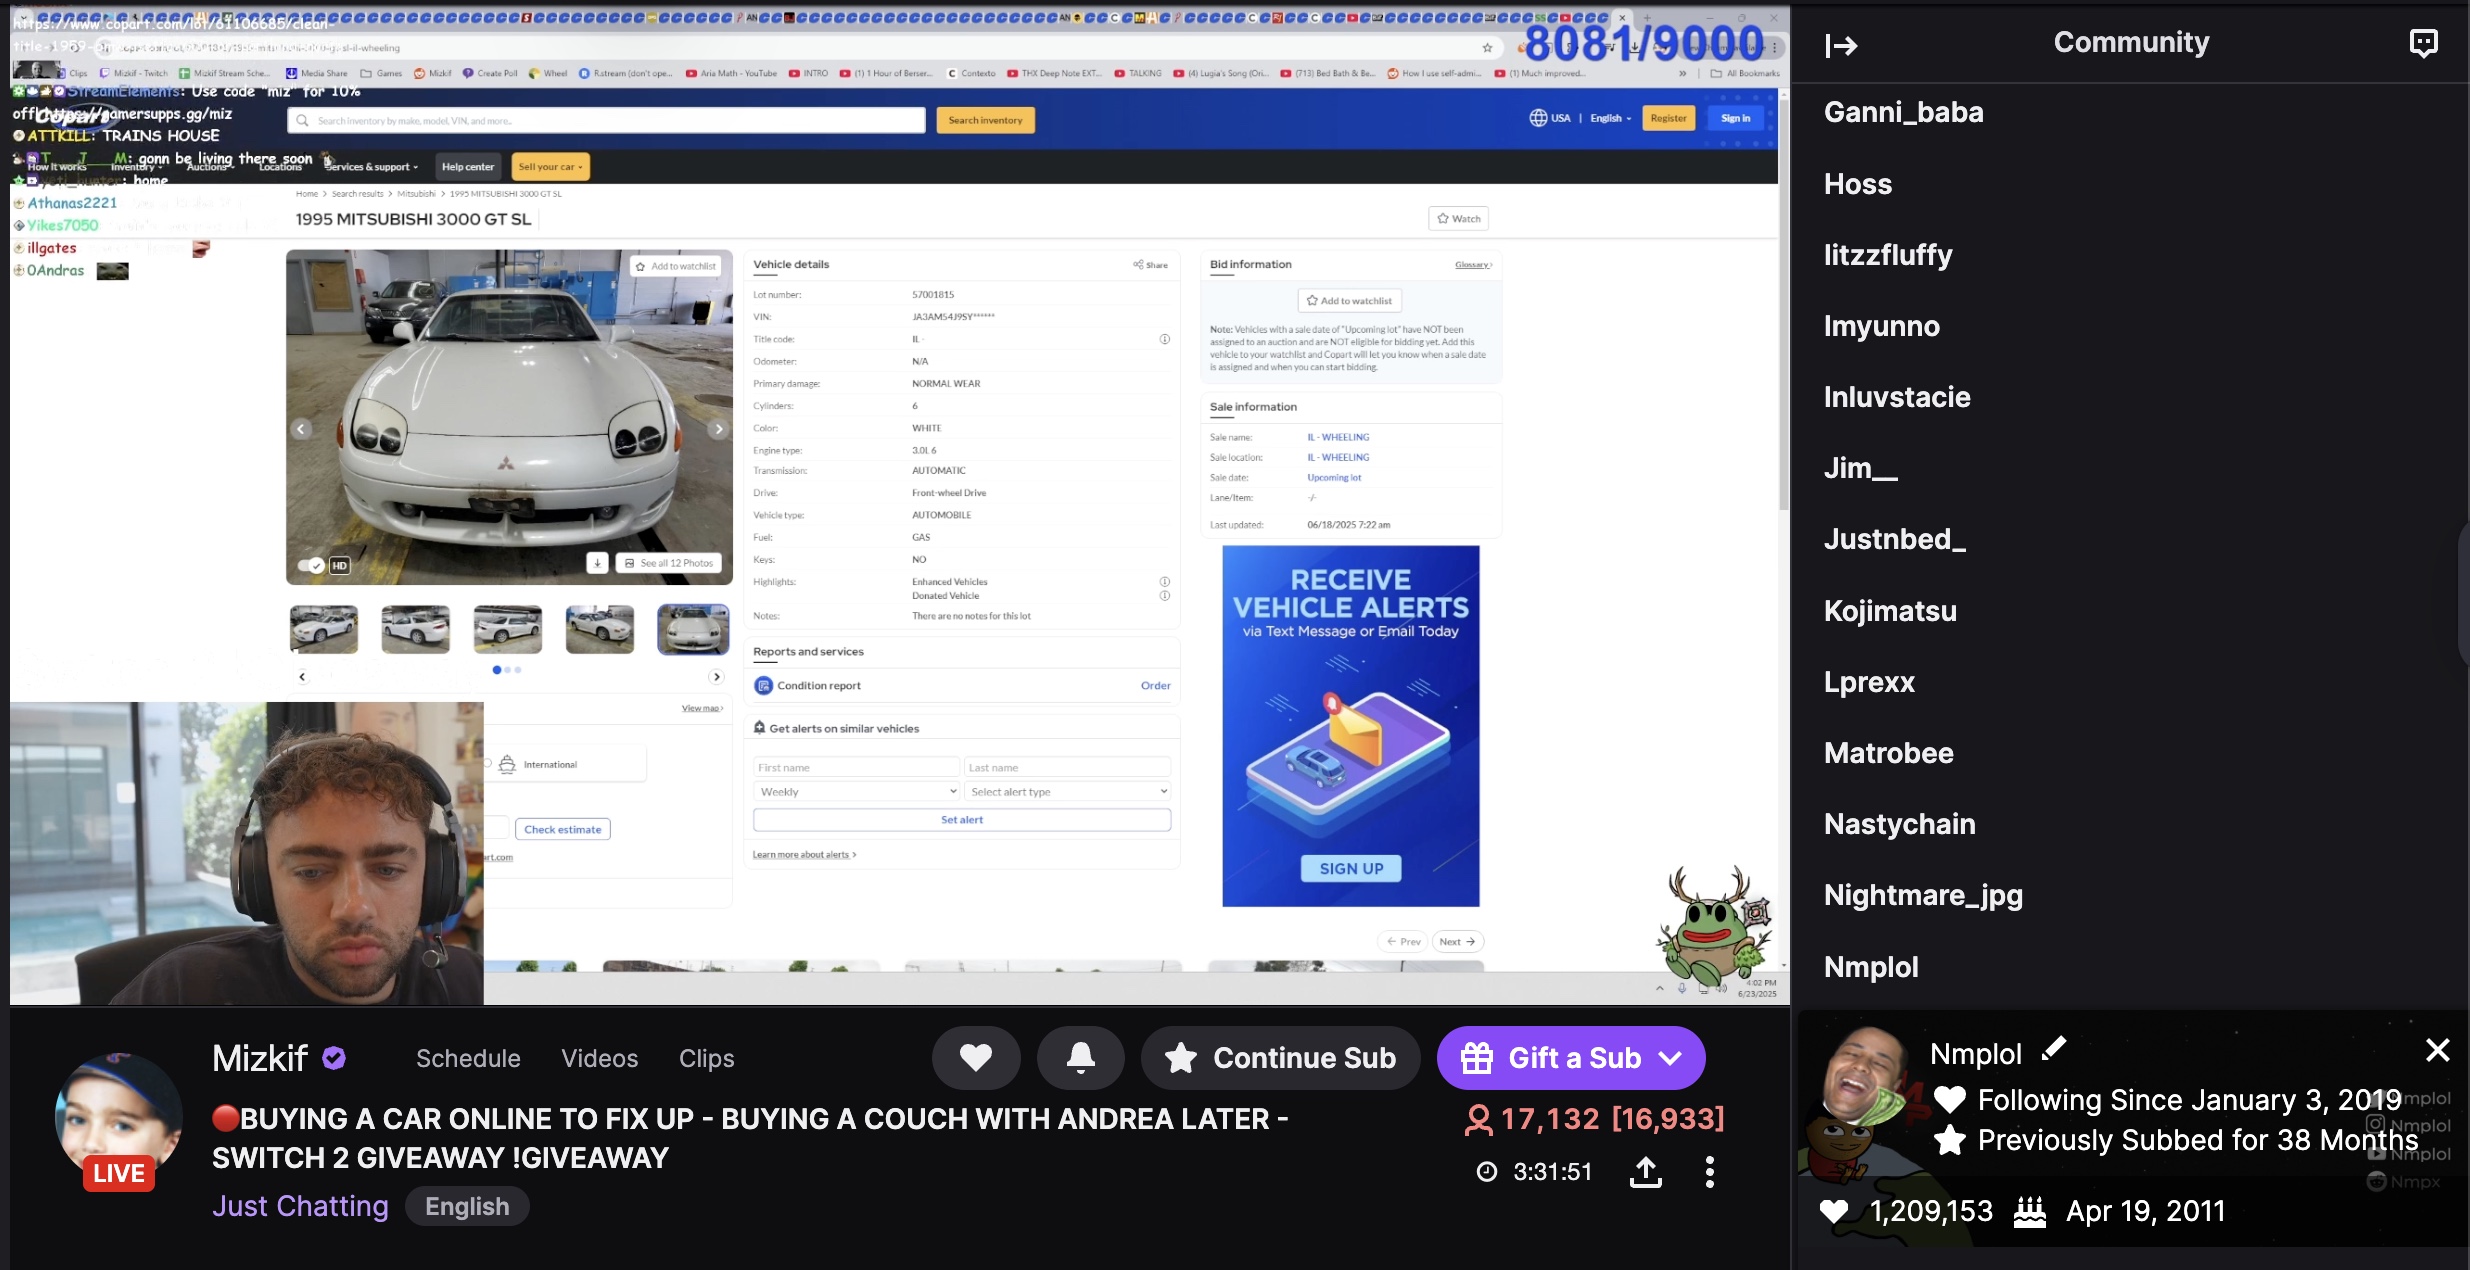Viewport: 2470px width, 1270px height.
Task: Select Kojimatsu in the community list
Action: [x=1890, y=611]
